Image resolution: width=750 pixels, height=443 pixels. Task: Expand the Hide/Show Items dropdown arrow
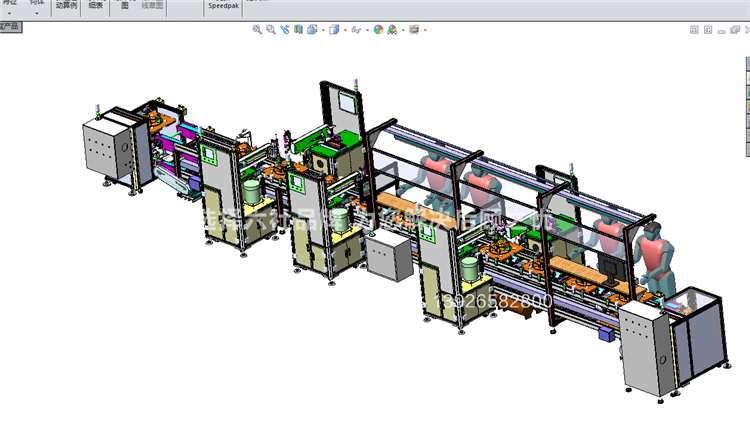(367, 30)
